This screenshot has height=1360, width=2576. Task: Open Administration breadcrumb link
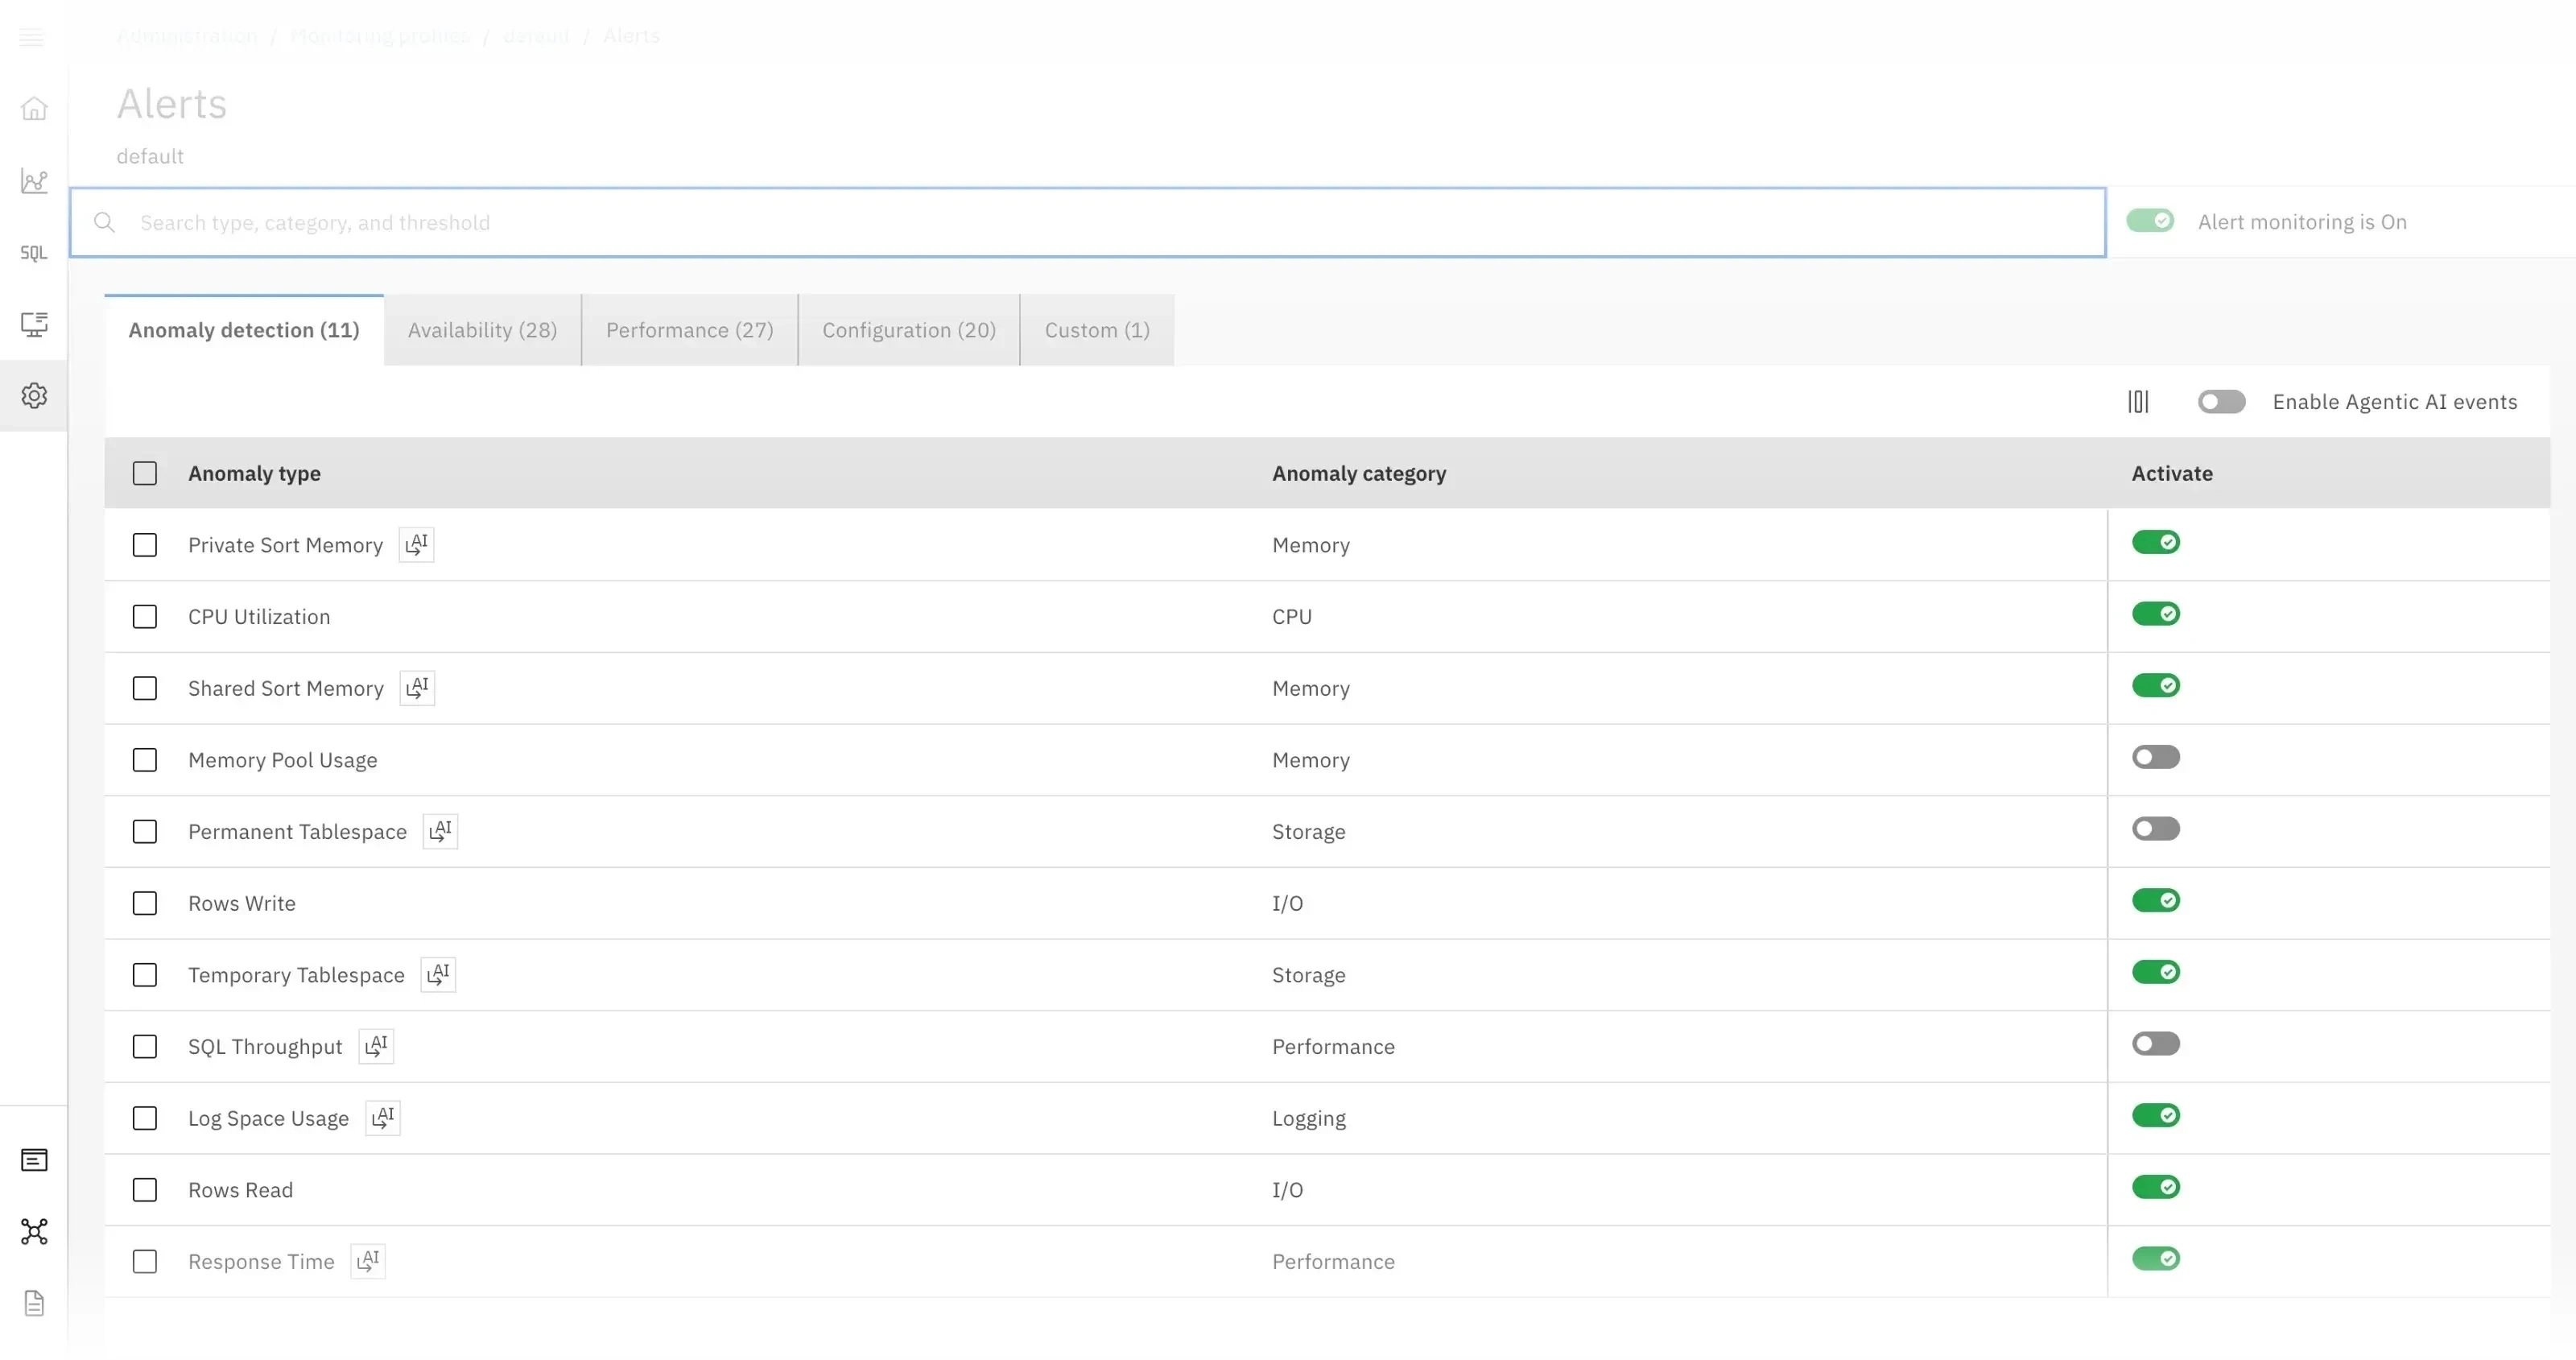point(187,36)
